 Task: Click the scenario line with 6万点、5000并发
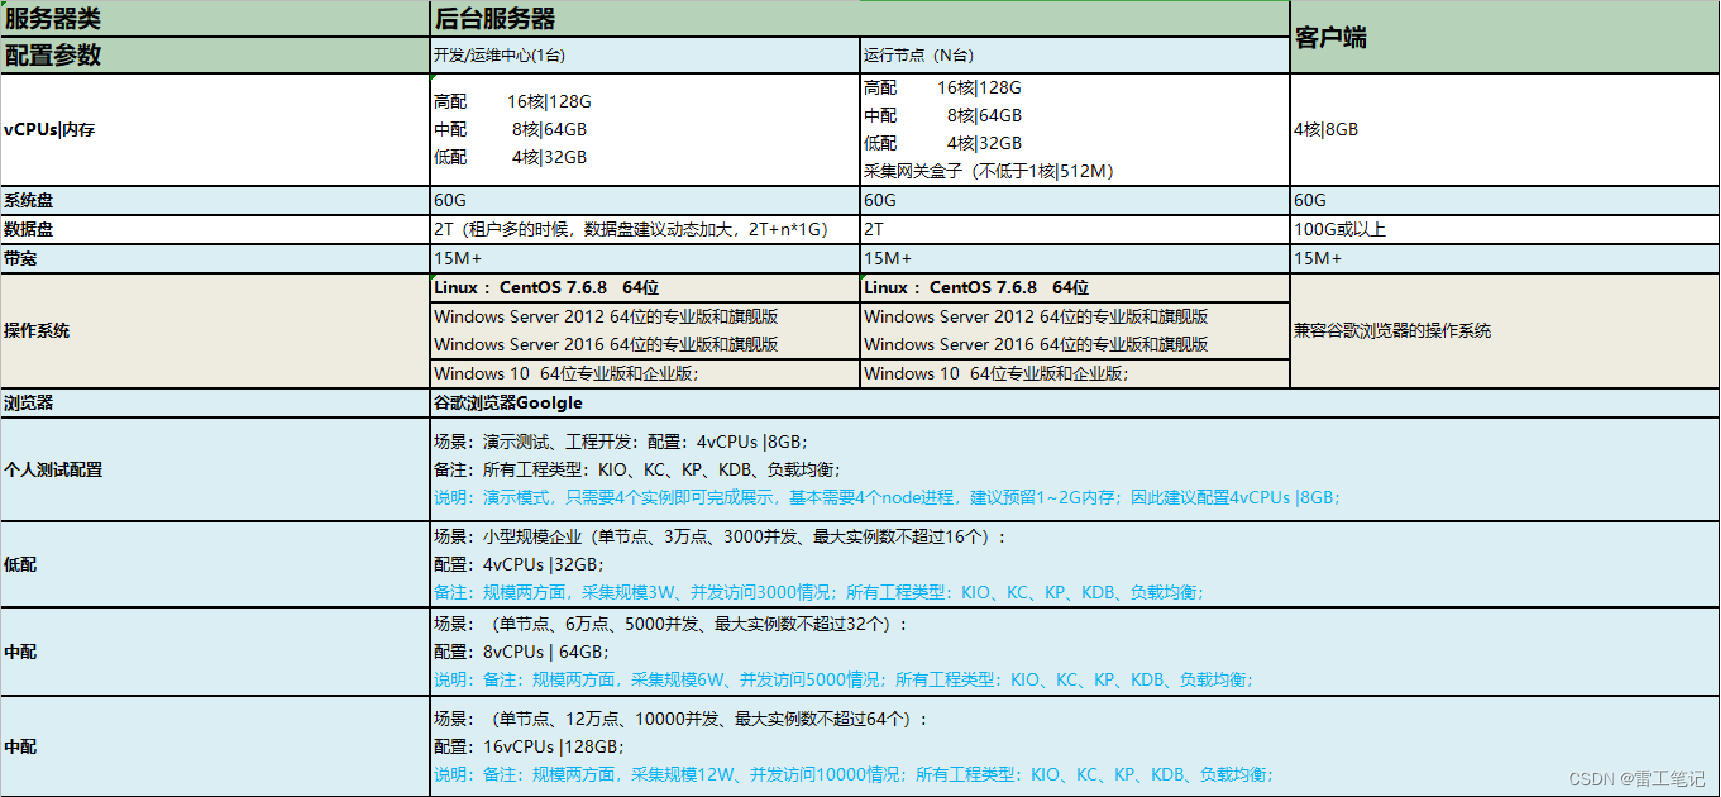(671, 624)
